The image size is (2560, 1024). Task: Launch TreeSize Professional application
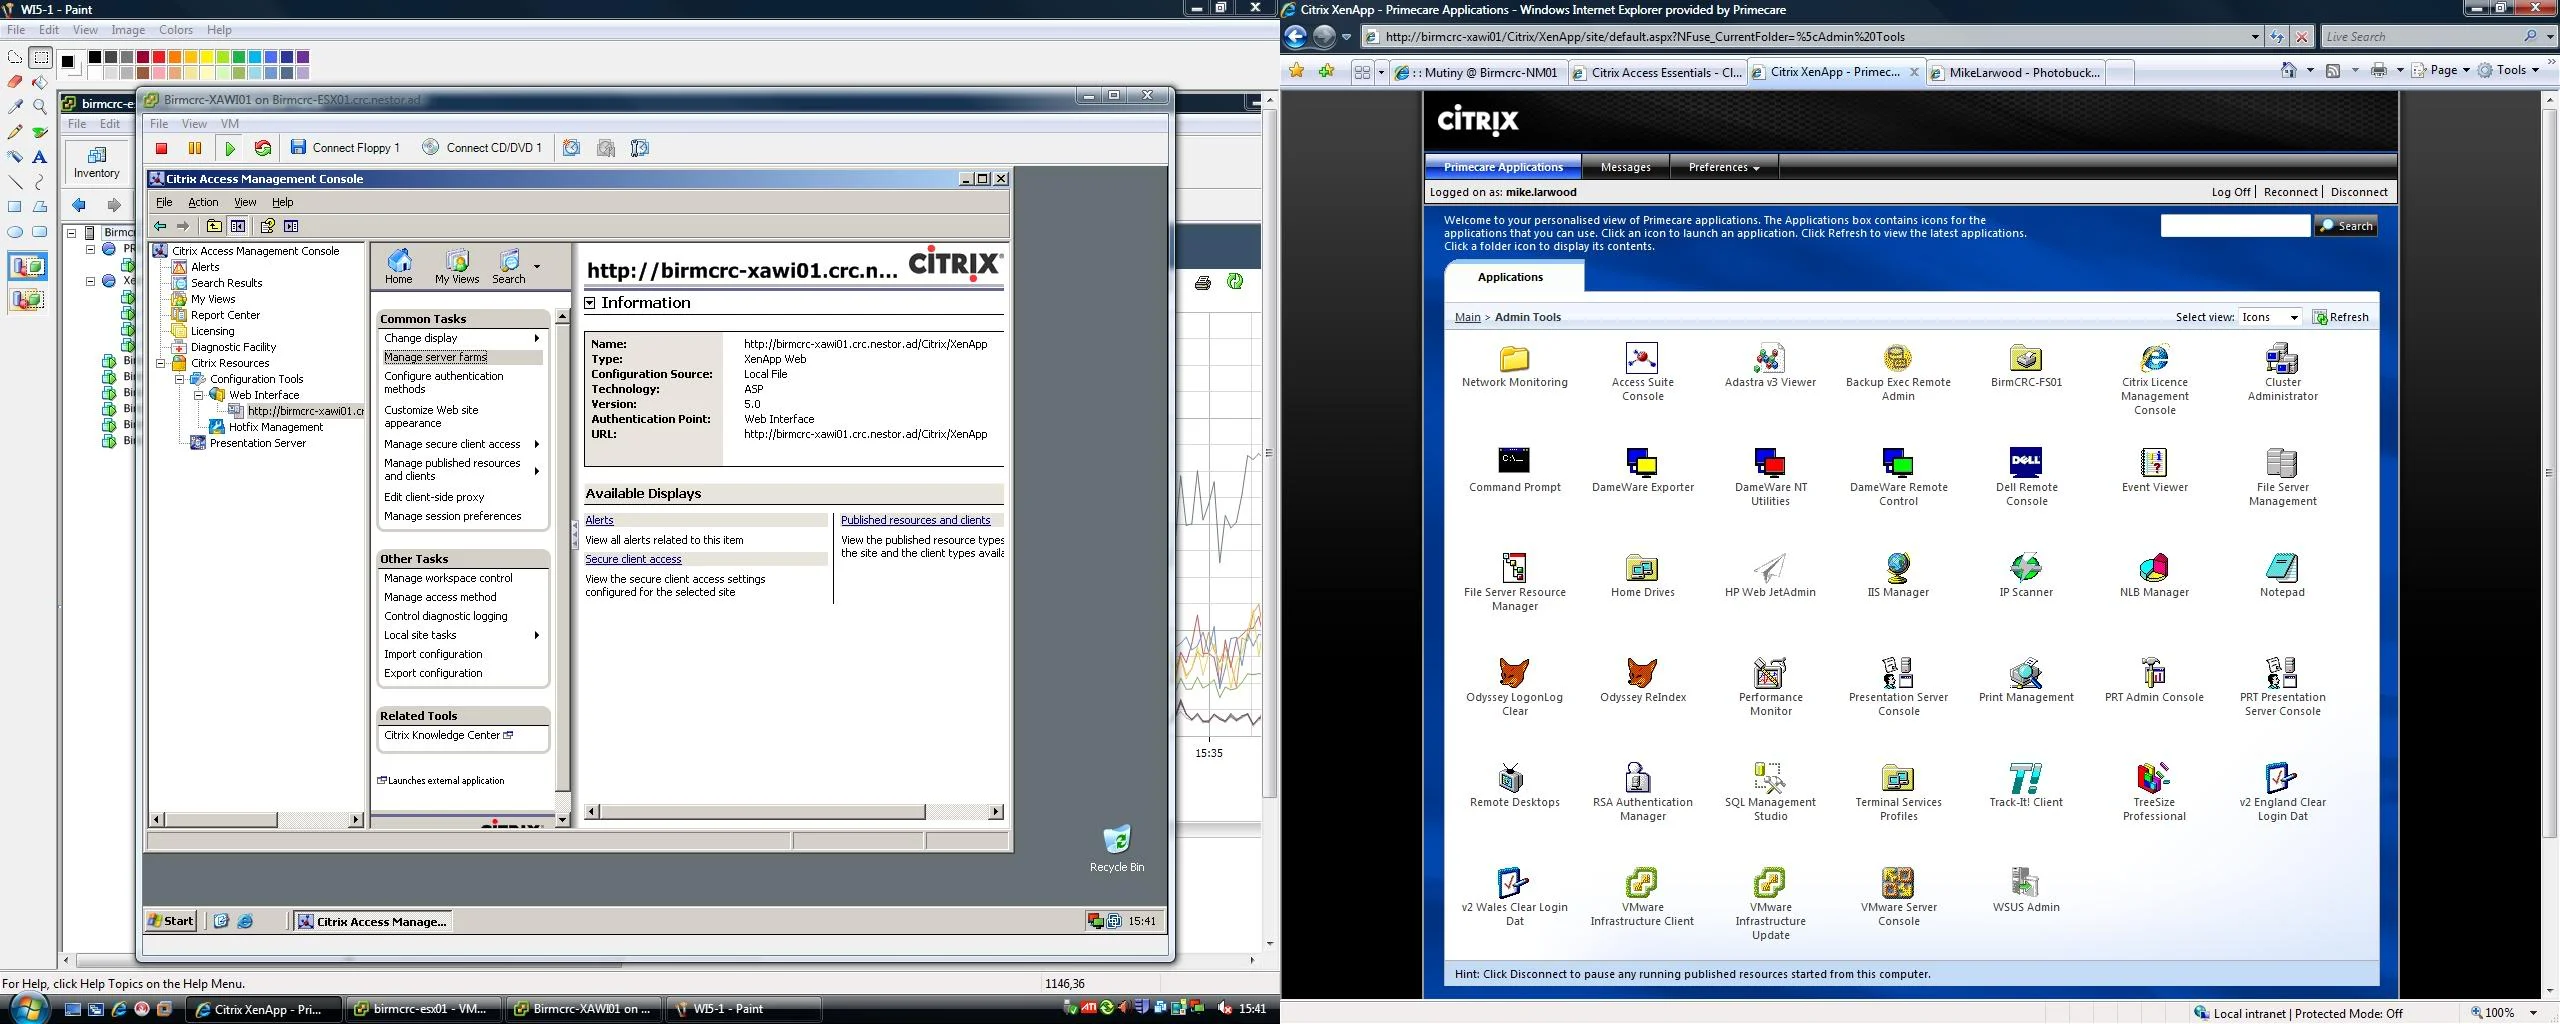click(2154, 793)
